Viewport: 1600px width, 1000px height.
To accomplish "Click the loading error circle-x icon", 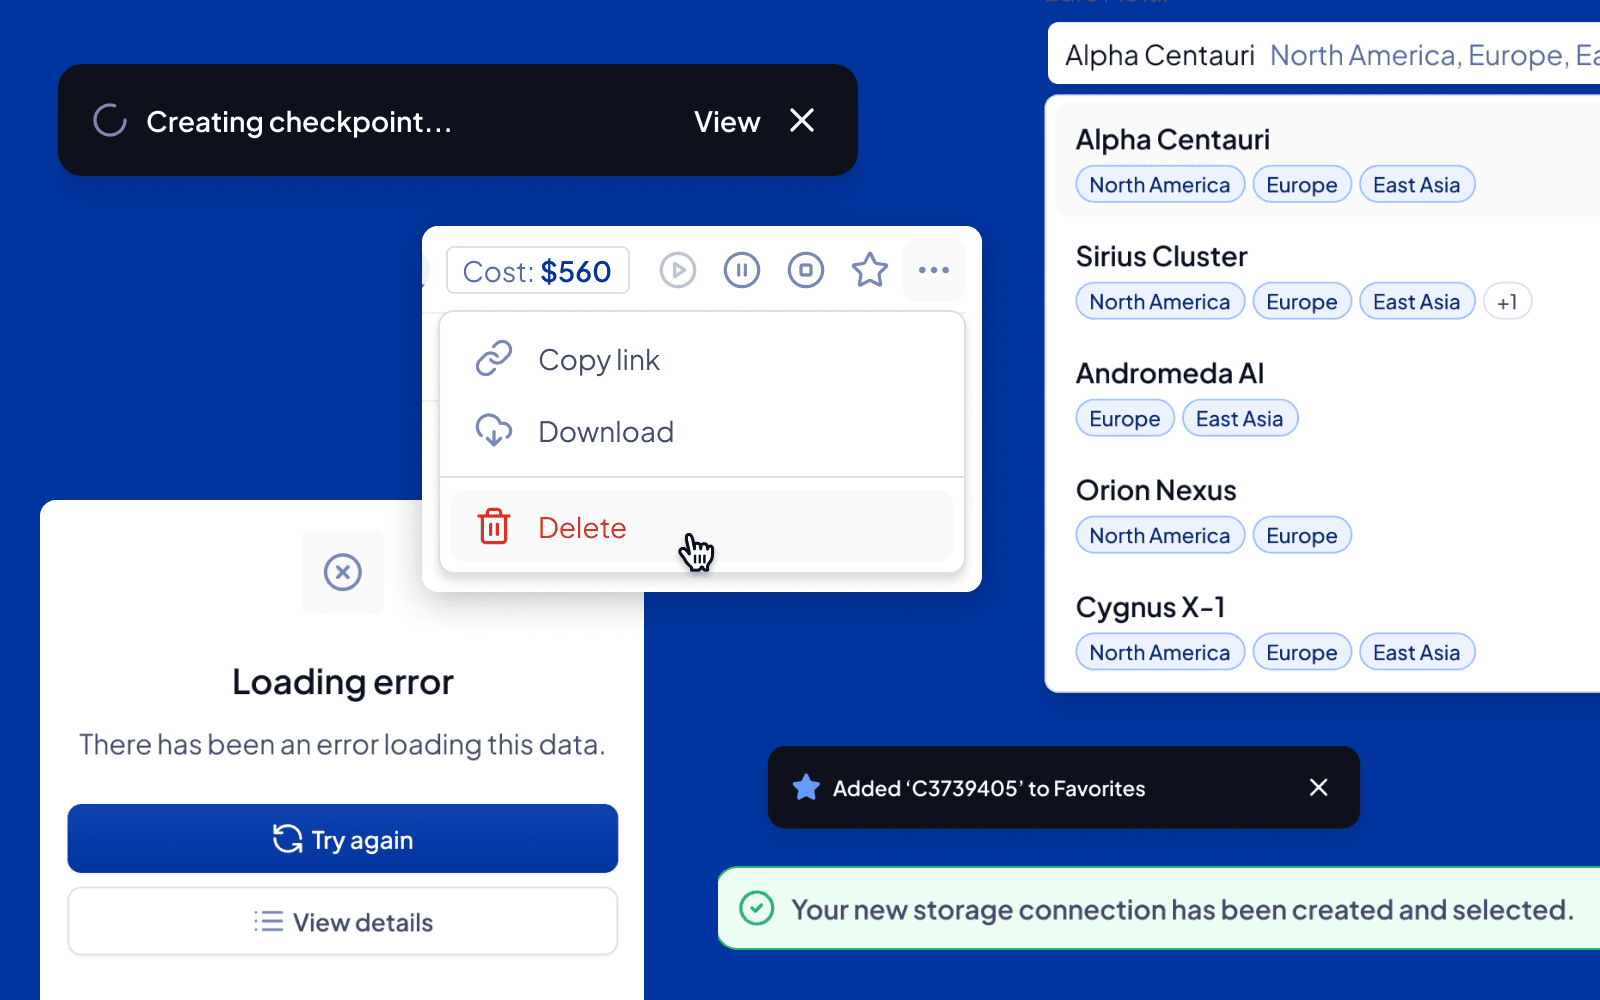I will [x=342, y=572].
